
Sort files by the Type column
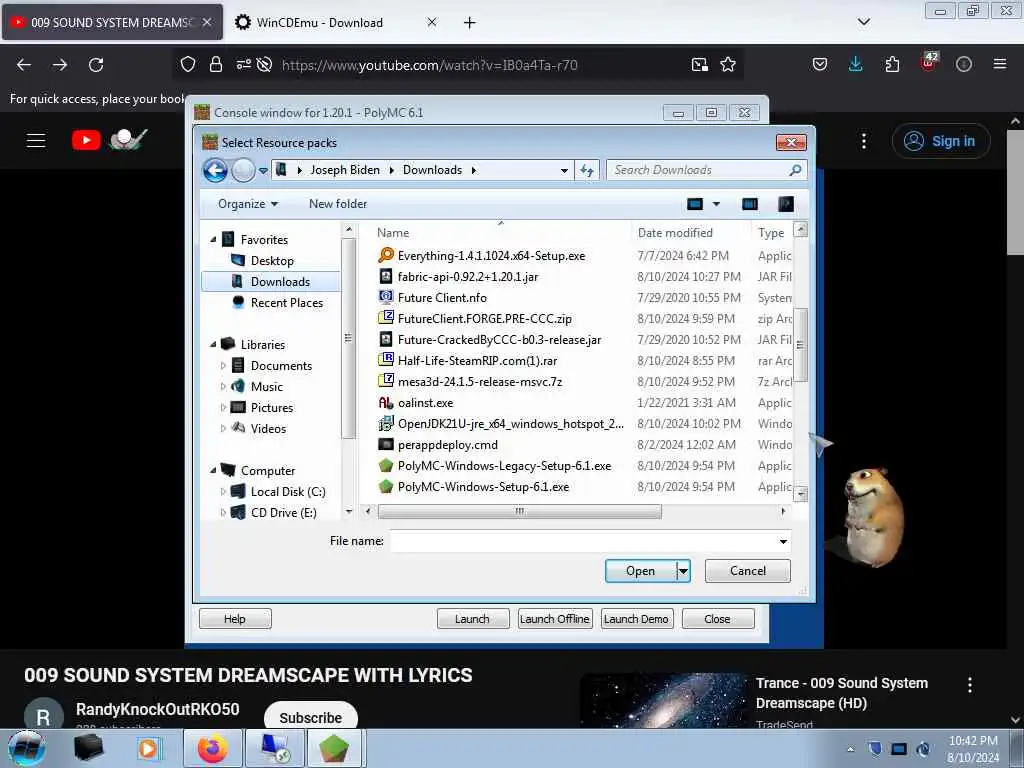tap(771, 233)
